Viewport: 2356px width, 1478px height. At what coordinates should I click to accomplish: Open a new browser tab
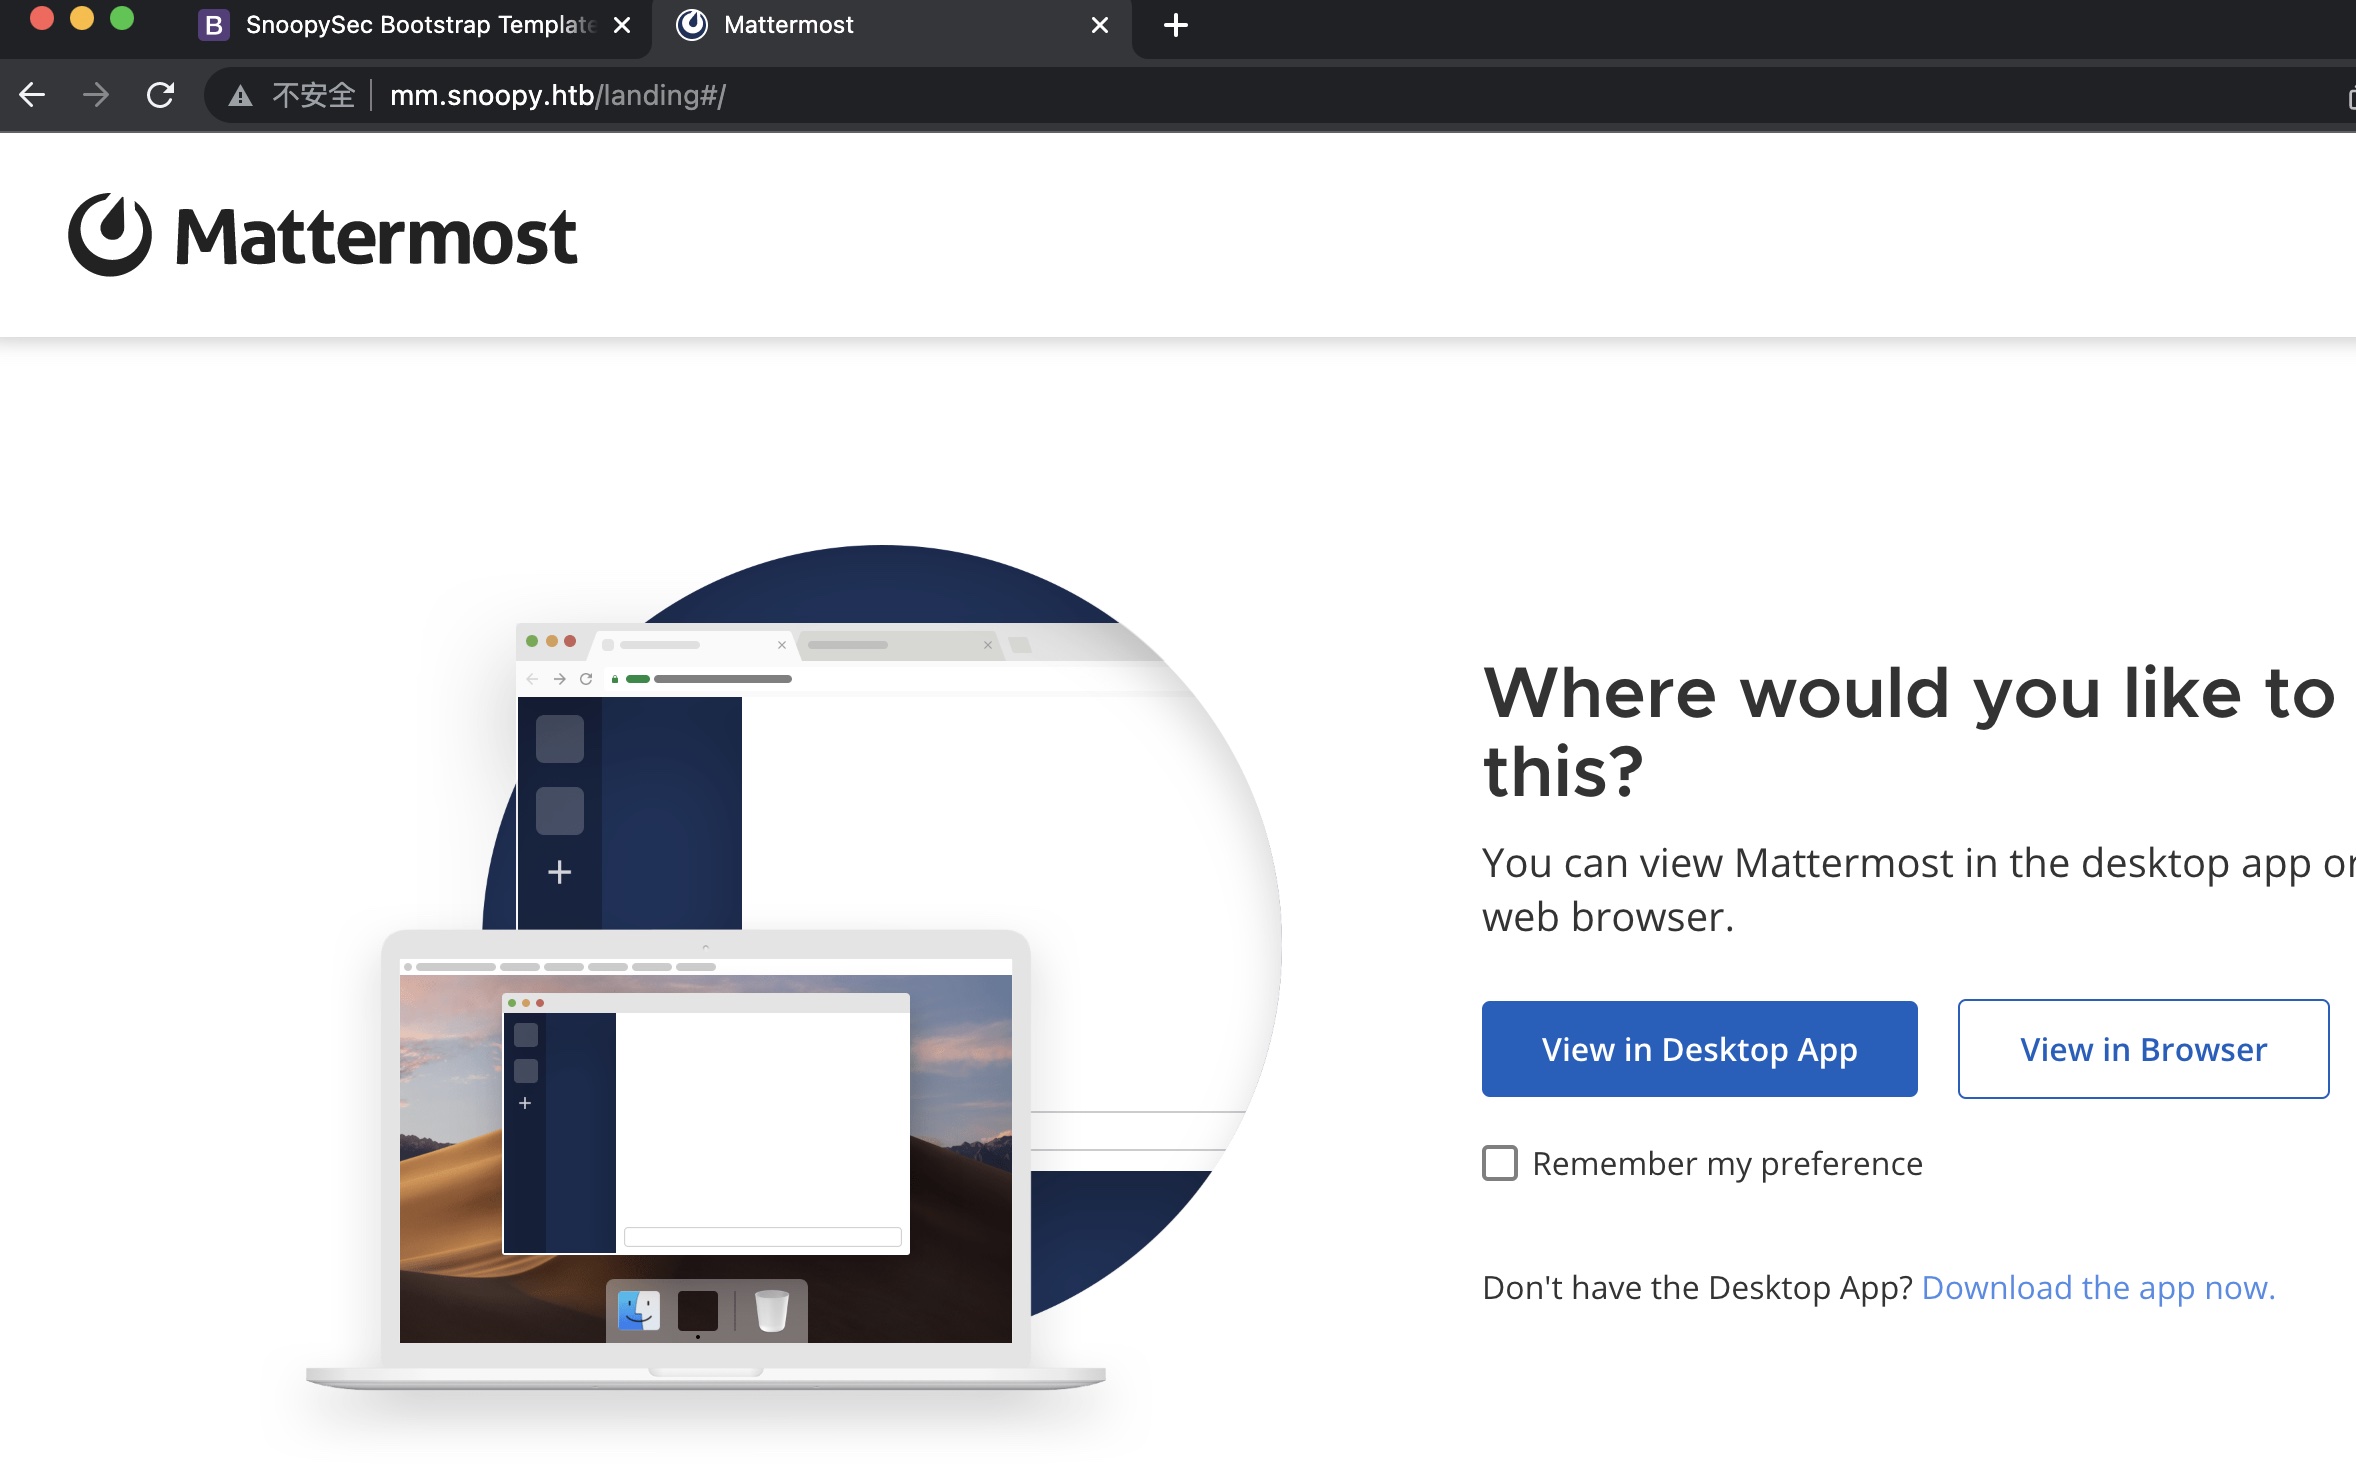1176,25
